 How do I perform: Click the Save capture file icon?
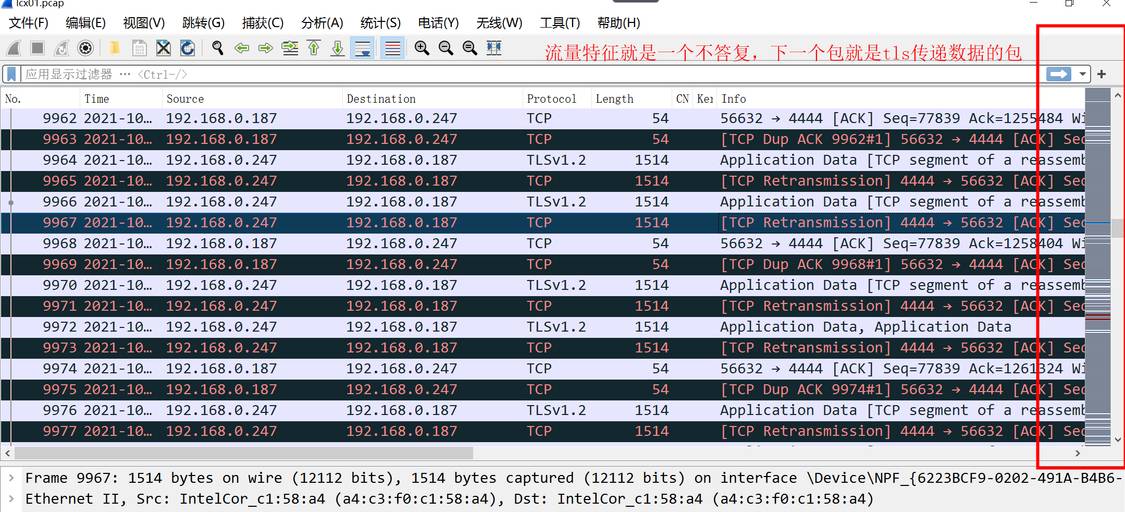coord(139,49)
